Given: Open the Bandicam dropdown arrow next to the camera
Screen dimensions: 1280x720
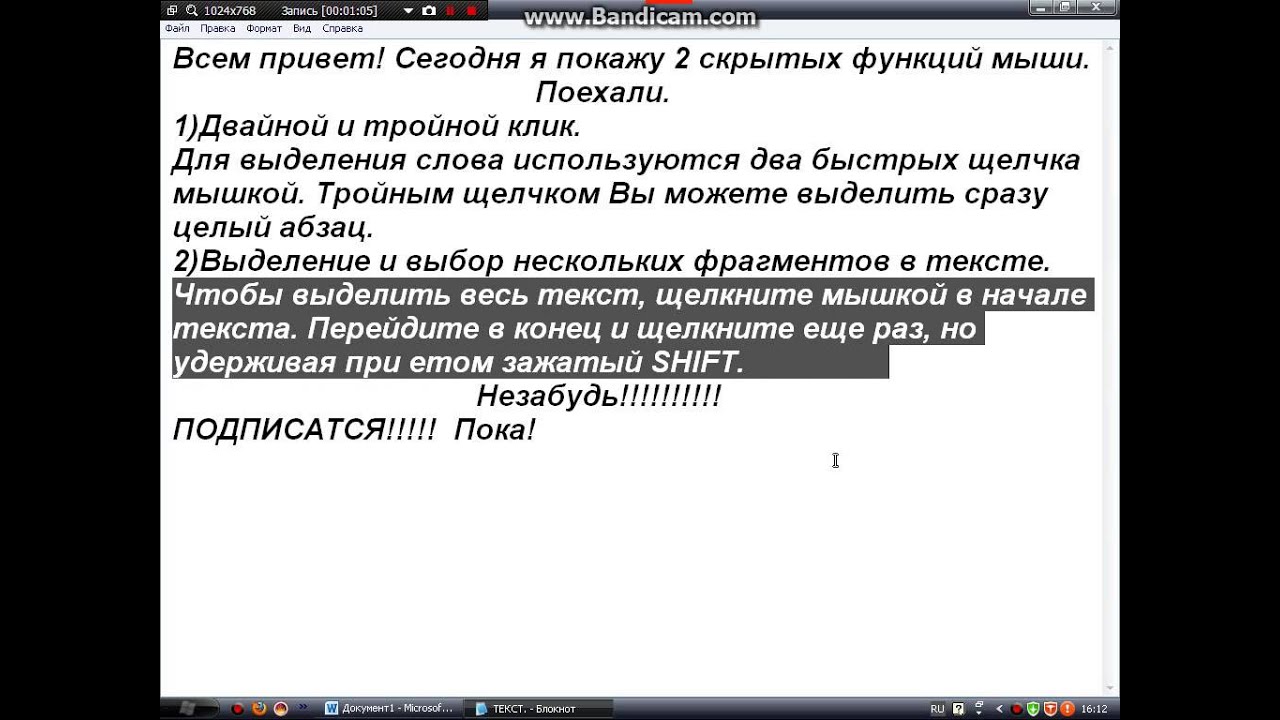Looking at the screenshot, I should tap(408, 11).
